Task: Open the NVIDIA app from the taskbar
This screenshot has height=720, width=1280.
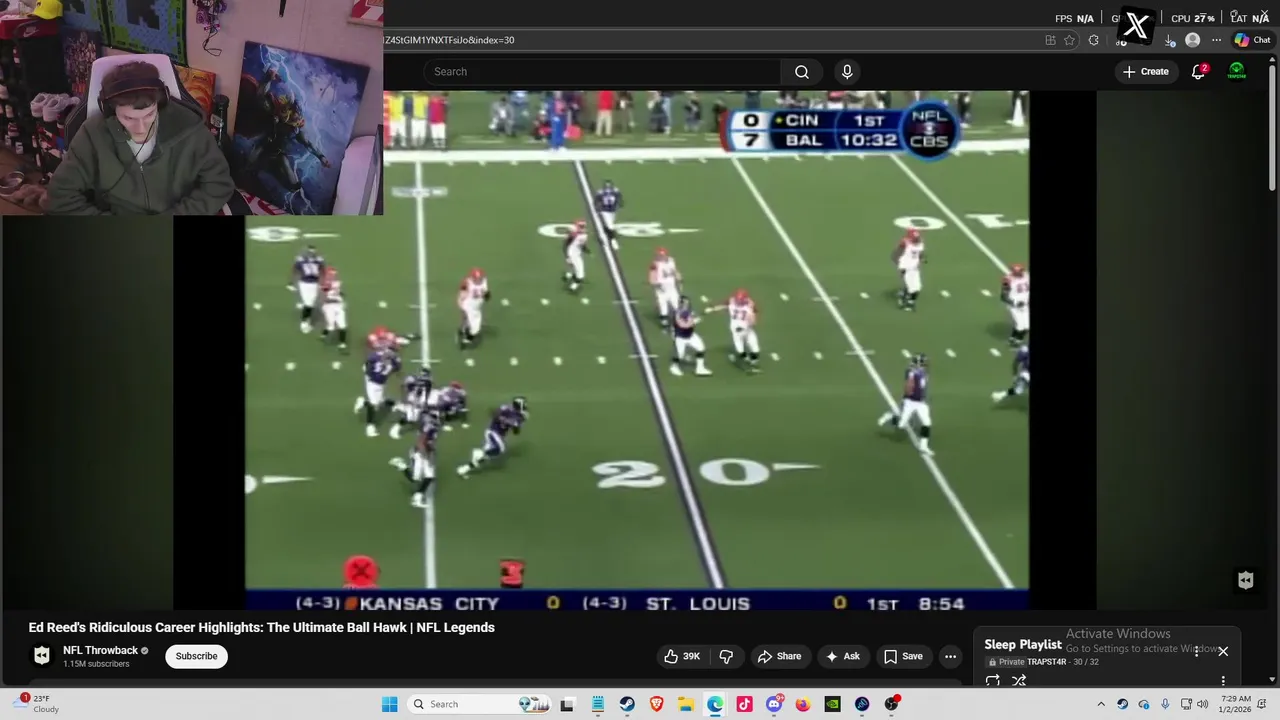Action: 832,704
